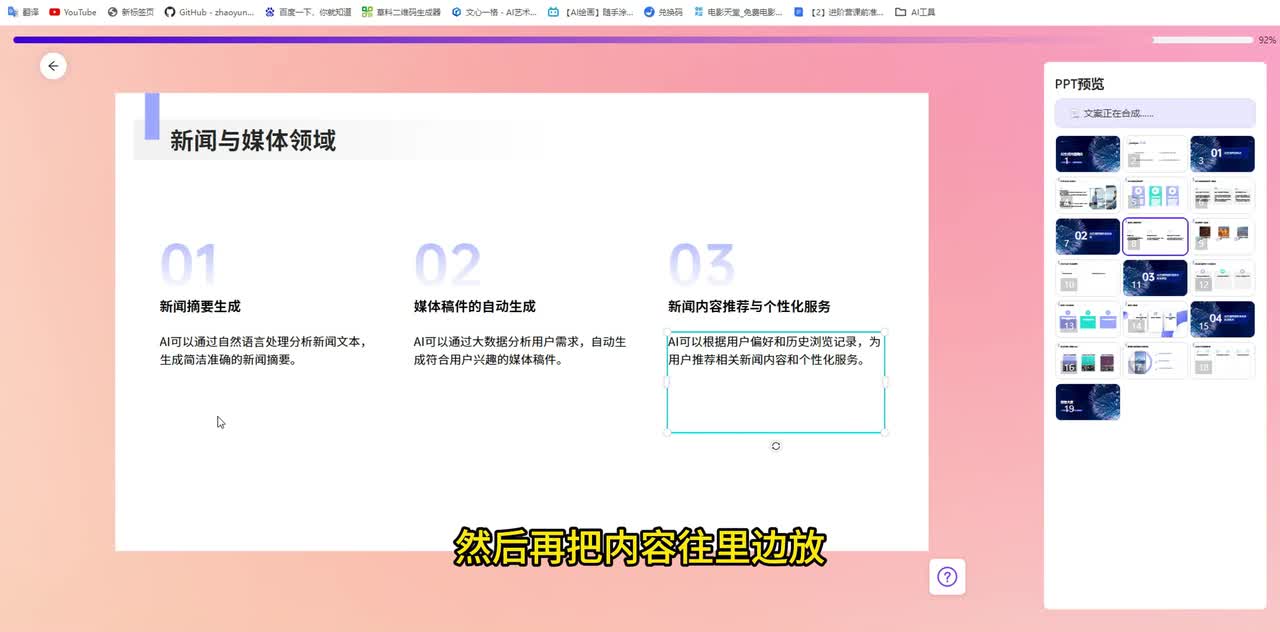Select slide 1 thumbnail in PPT预览
The height and width of the screenshot is (632, 1280).
click(x=1087, y=154)
